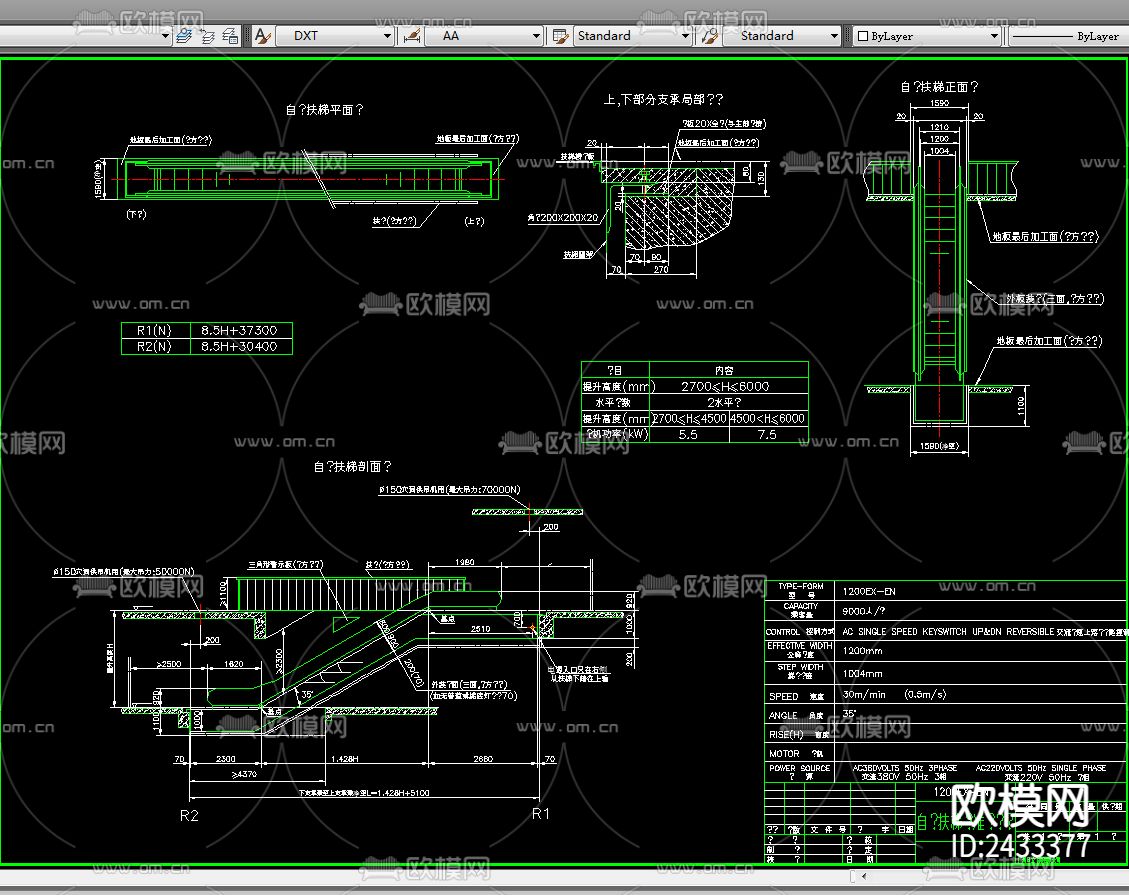The width and height of the screenshot is (1129, 895).
Task: Open the Standard multileader style dropdown
Action: pos(781,35)
